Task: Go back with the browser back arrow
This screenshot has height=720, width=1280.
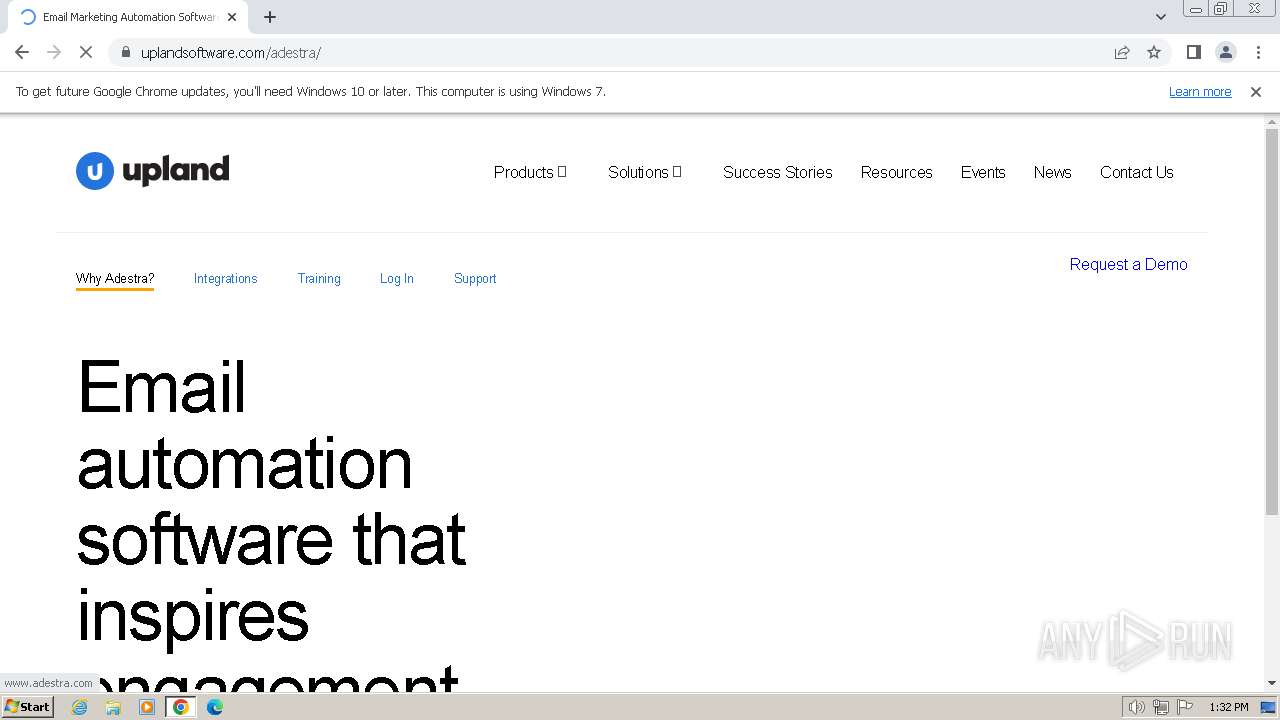Action: click(x=22, y=52)
